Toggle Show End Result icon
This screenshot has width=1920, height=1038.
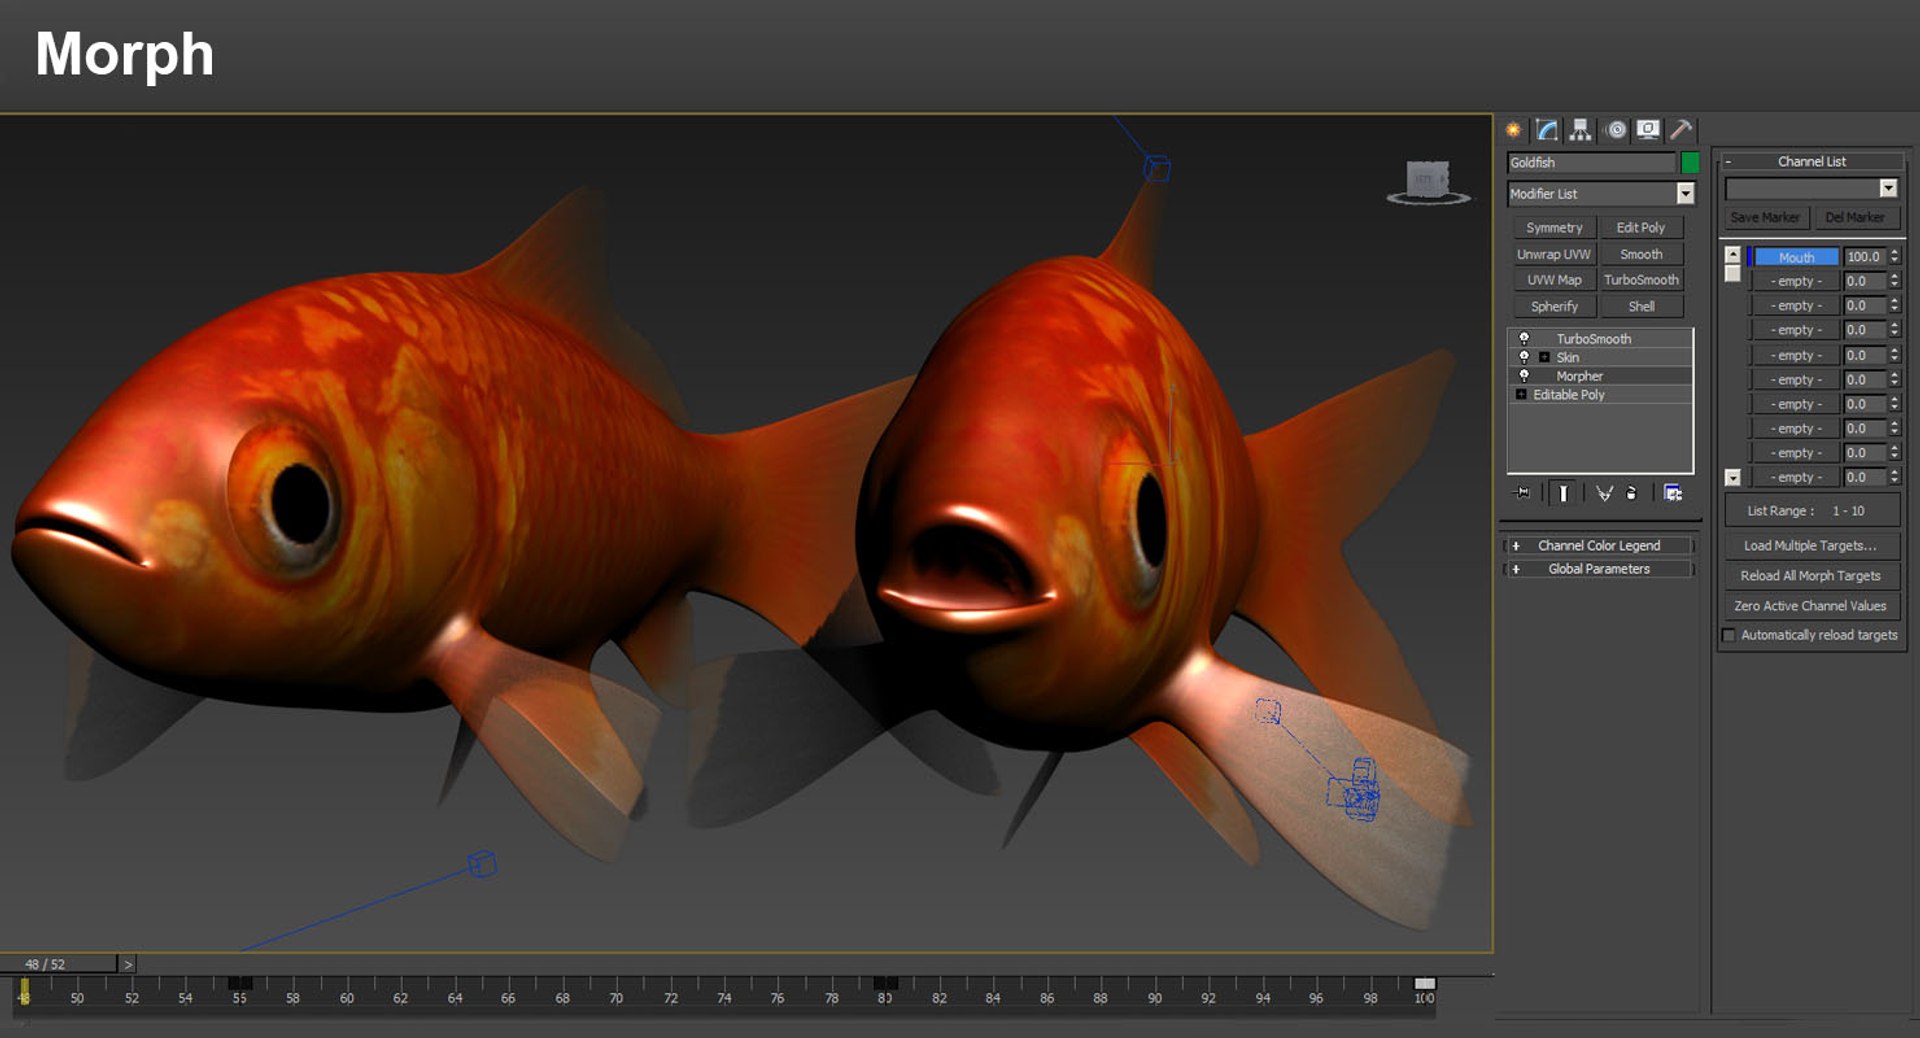click(x=1563, y=493)
